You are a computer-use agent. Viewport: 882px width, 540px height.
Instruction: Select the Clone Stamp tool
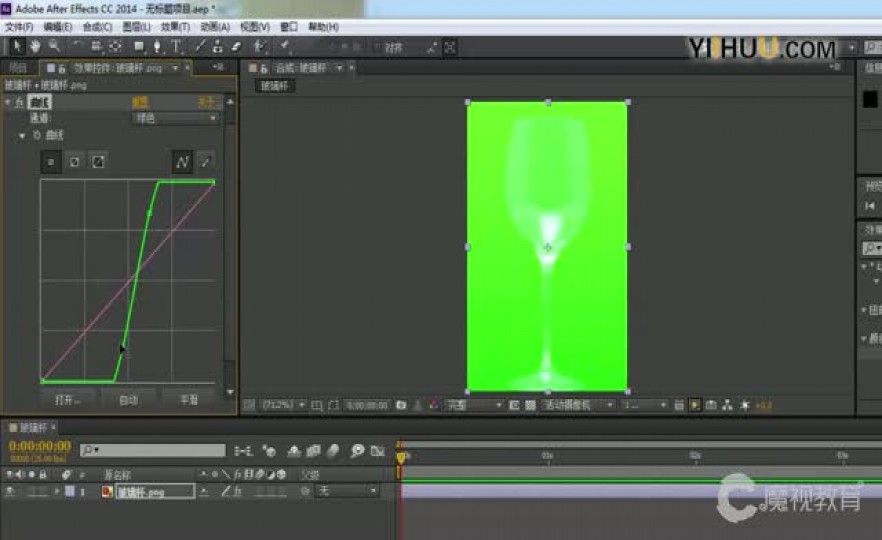pyautogui.click(x=218, y=46)
